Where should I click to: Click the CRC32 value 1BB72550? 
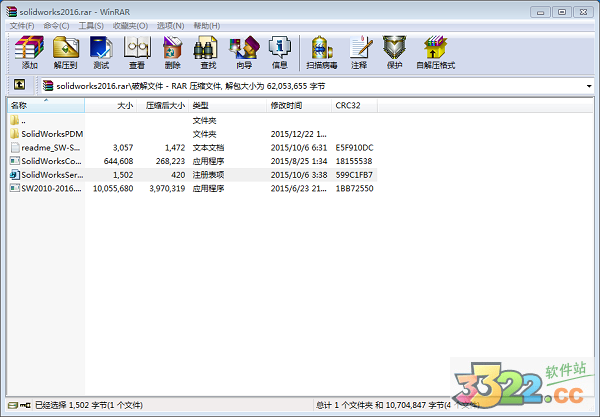354,188
